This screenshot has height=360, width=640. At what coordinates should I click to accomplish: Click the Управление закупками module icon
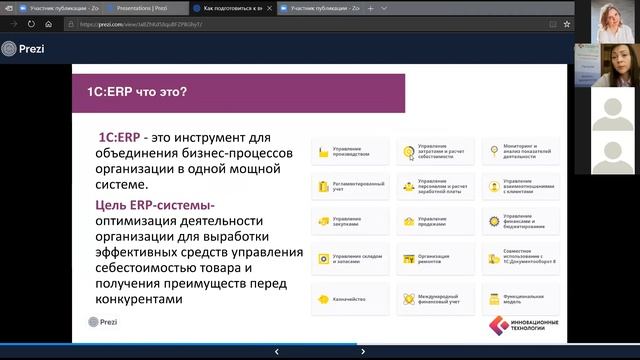(x=324, y=222)
